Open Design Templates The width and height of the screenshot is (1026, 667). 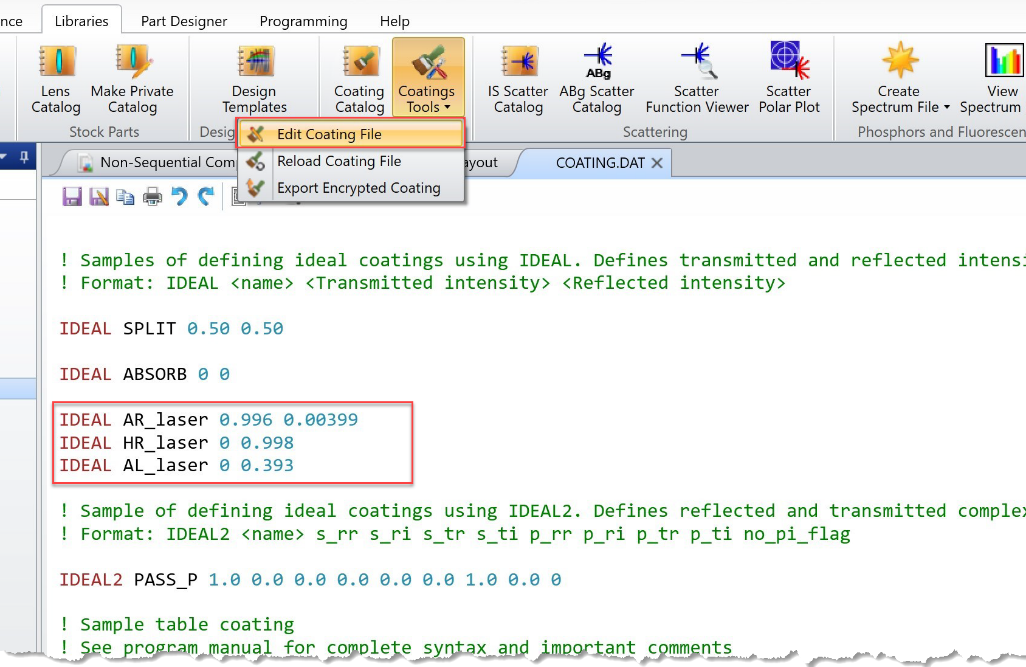254,79
